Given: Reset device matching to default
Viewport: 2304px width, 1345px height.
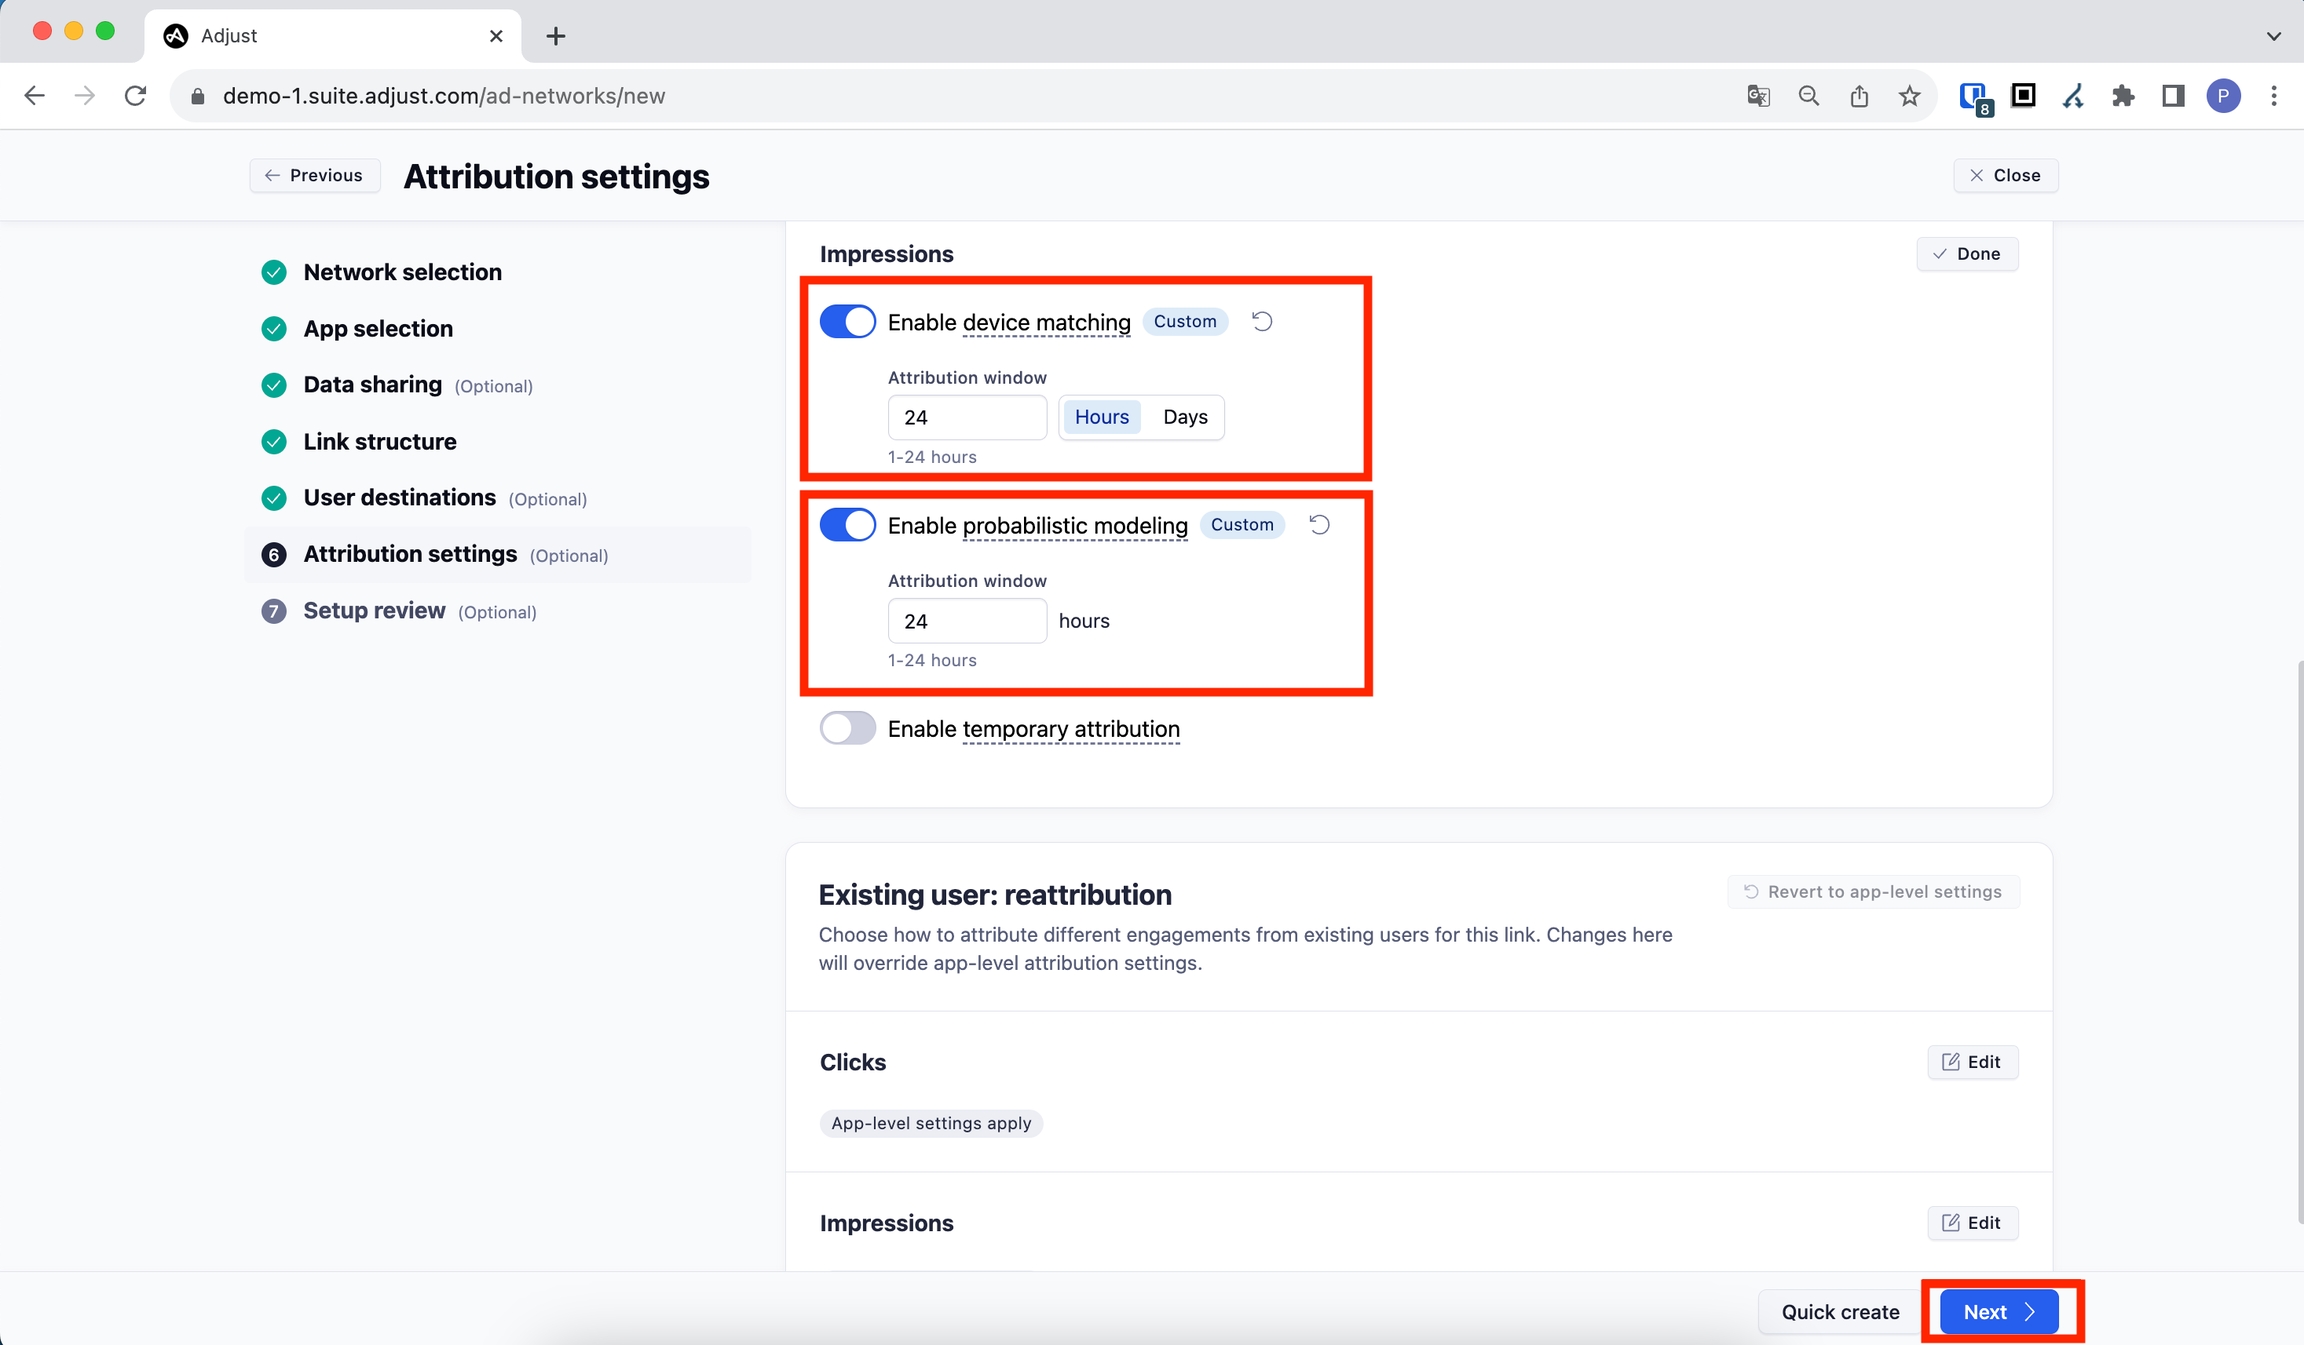Looking at the screenshot, I should [x=1262, y=321].
